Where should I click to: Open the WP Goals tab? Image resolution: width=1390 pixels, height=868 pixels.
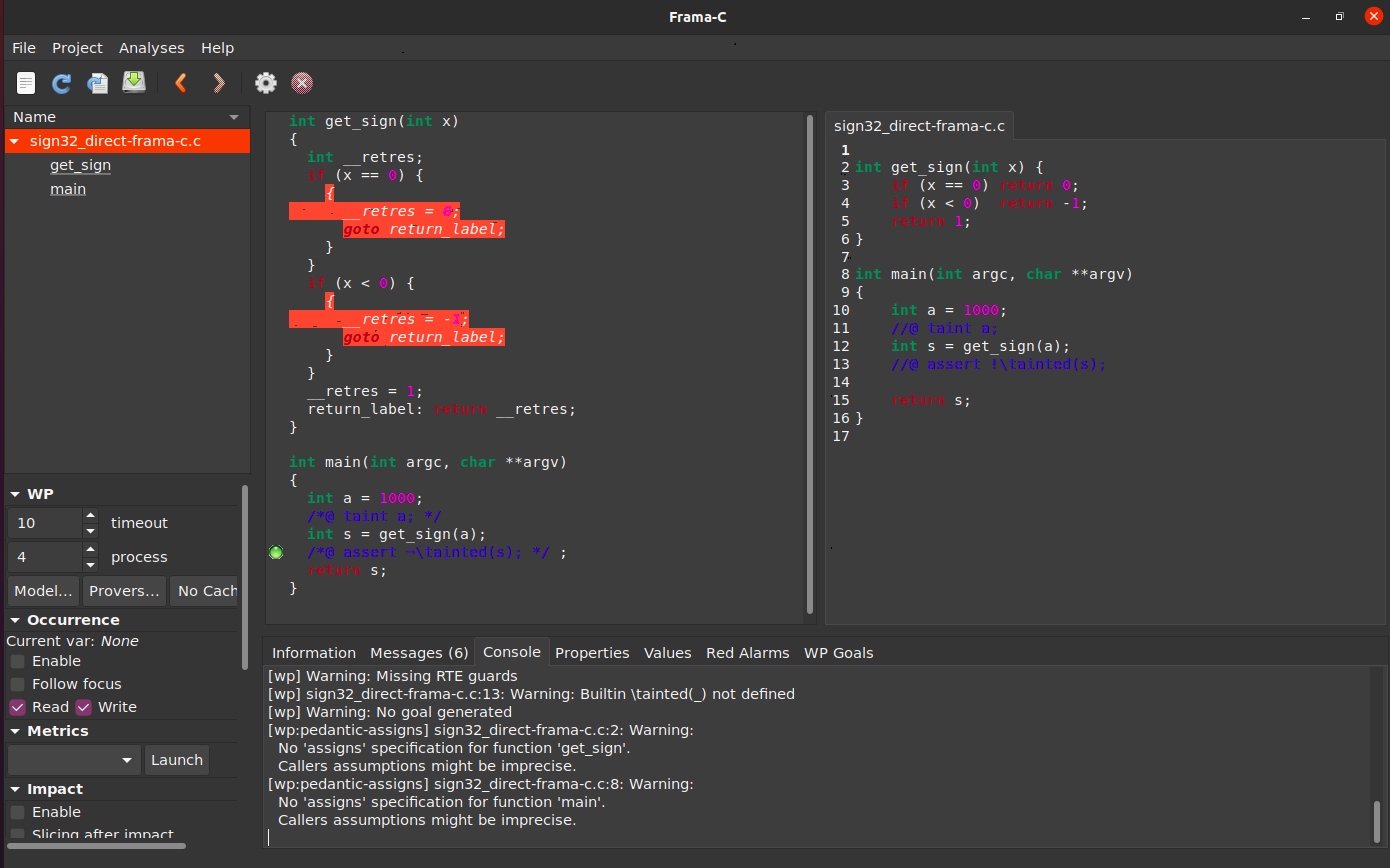click(838, 652)
